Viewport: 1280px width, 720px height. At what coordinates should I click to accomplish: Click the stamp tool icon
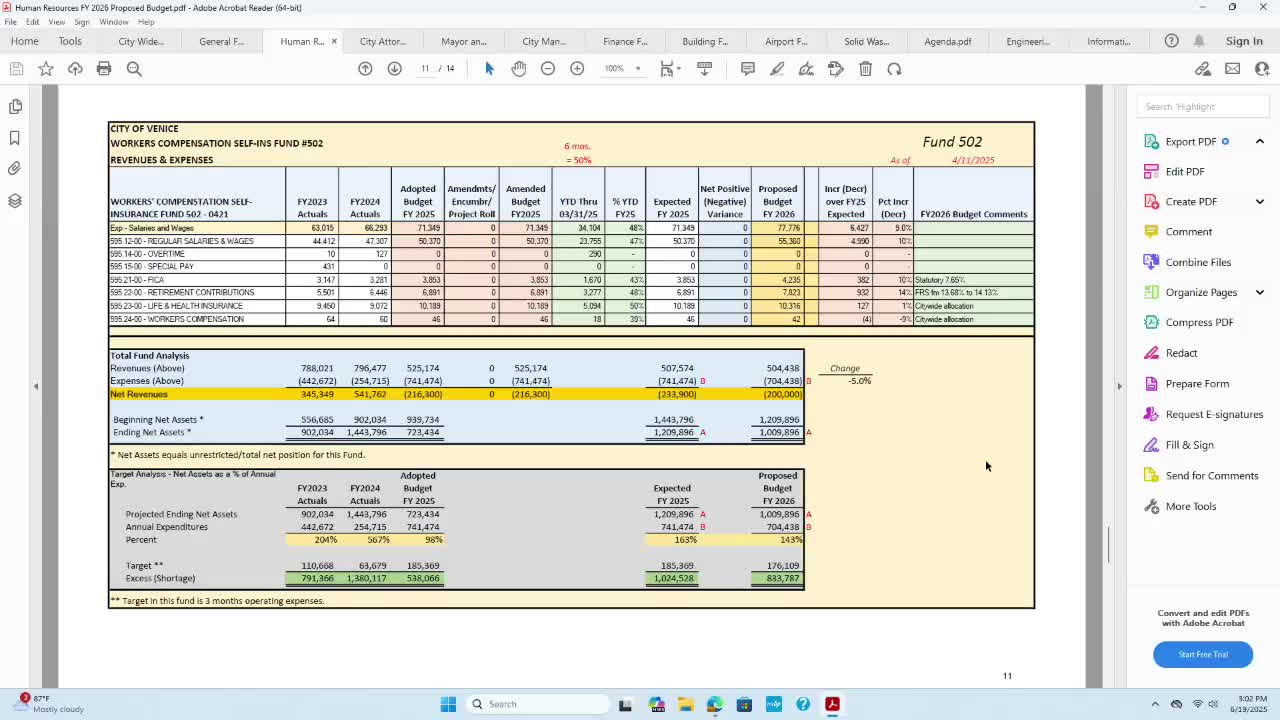pyautogui.click(x=836, y=68)
